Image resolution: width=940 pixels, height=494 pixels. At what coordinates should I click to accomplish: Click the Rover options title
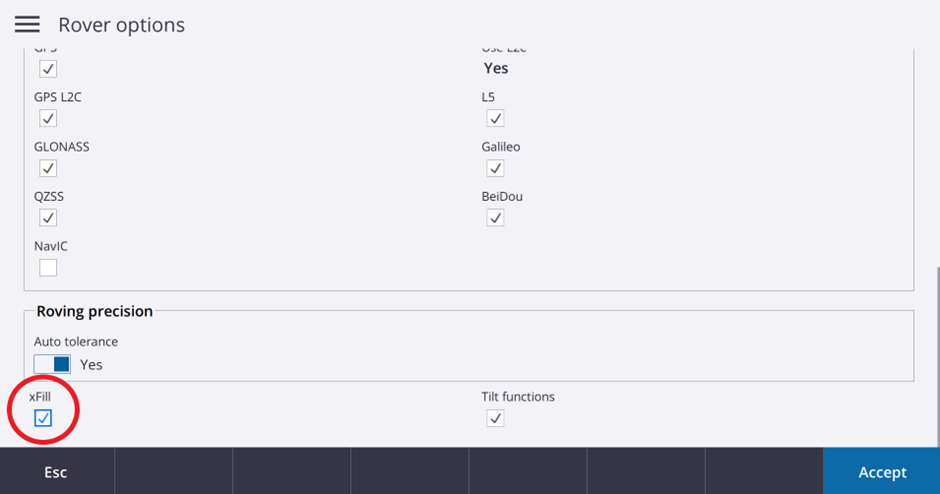coord(122,25)
